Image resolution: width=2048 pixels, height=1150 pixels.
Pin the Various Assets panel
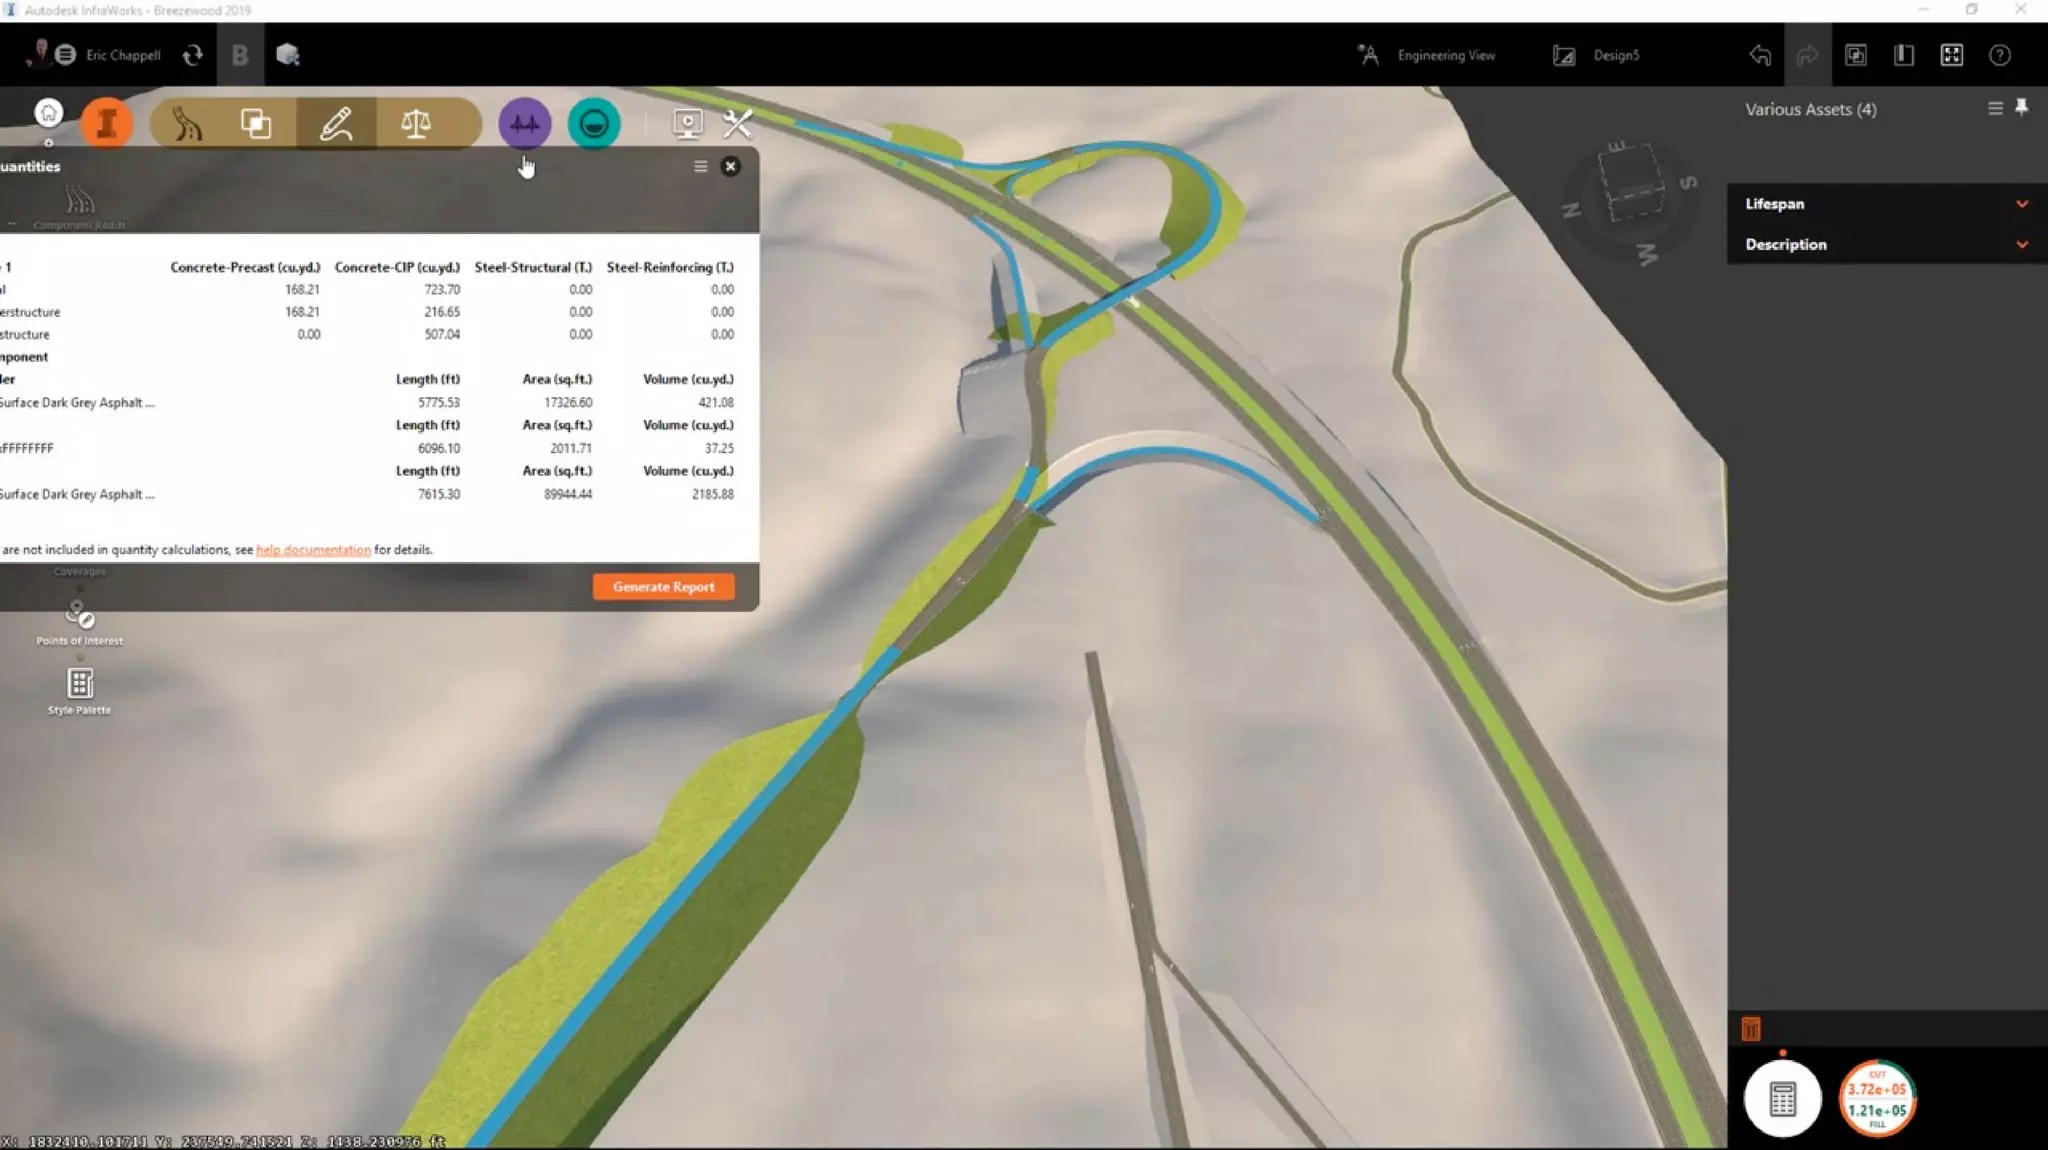click(x=2021, y=108)
